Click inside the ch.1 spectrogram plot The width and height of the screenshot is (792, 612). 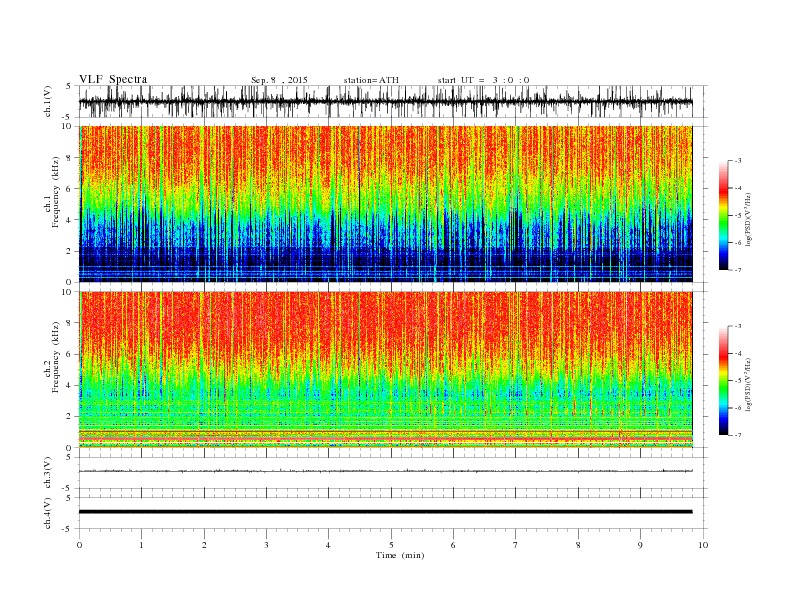tap(386, 204)
